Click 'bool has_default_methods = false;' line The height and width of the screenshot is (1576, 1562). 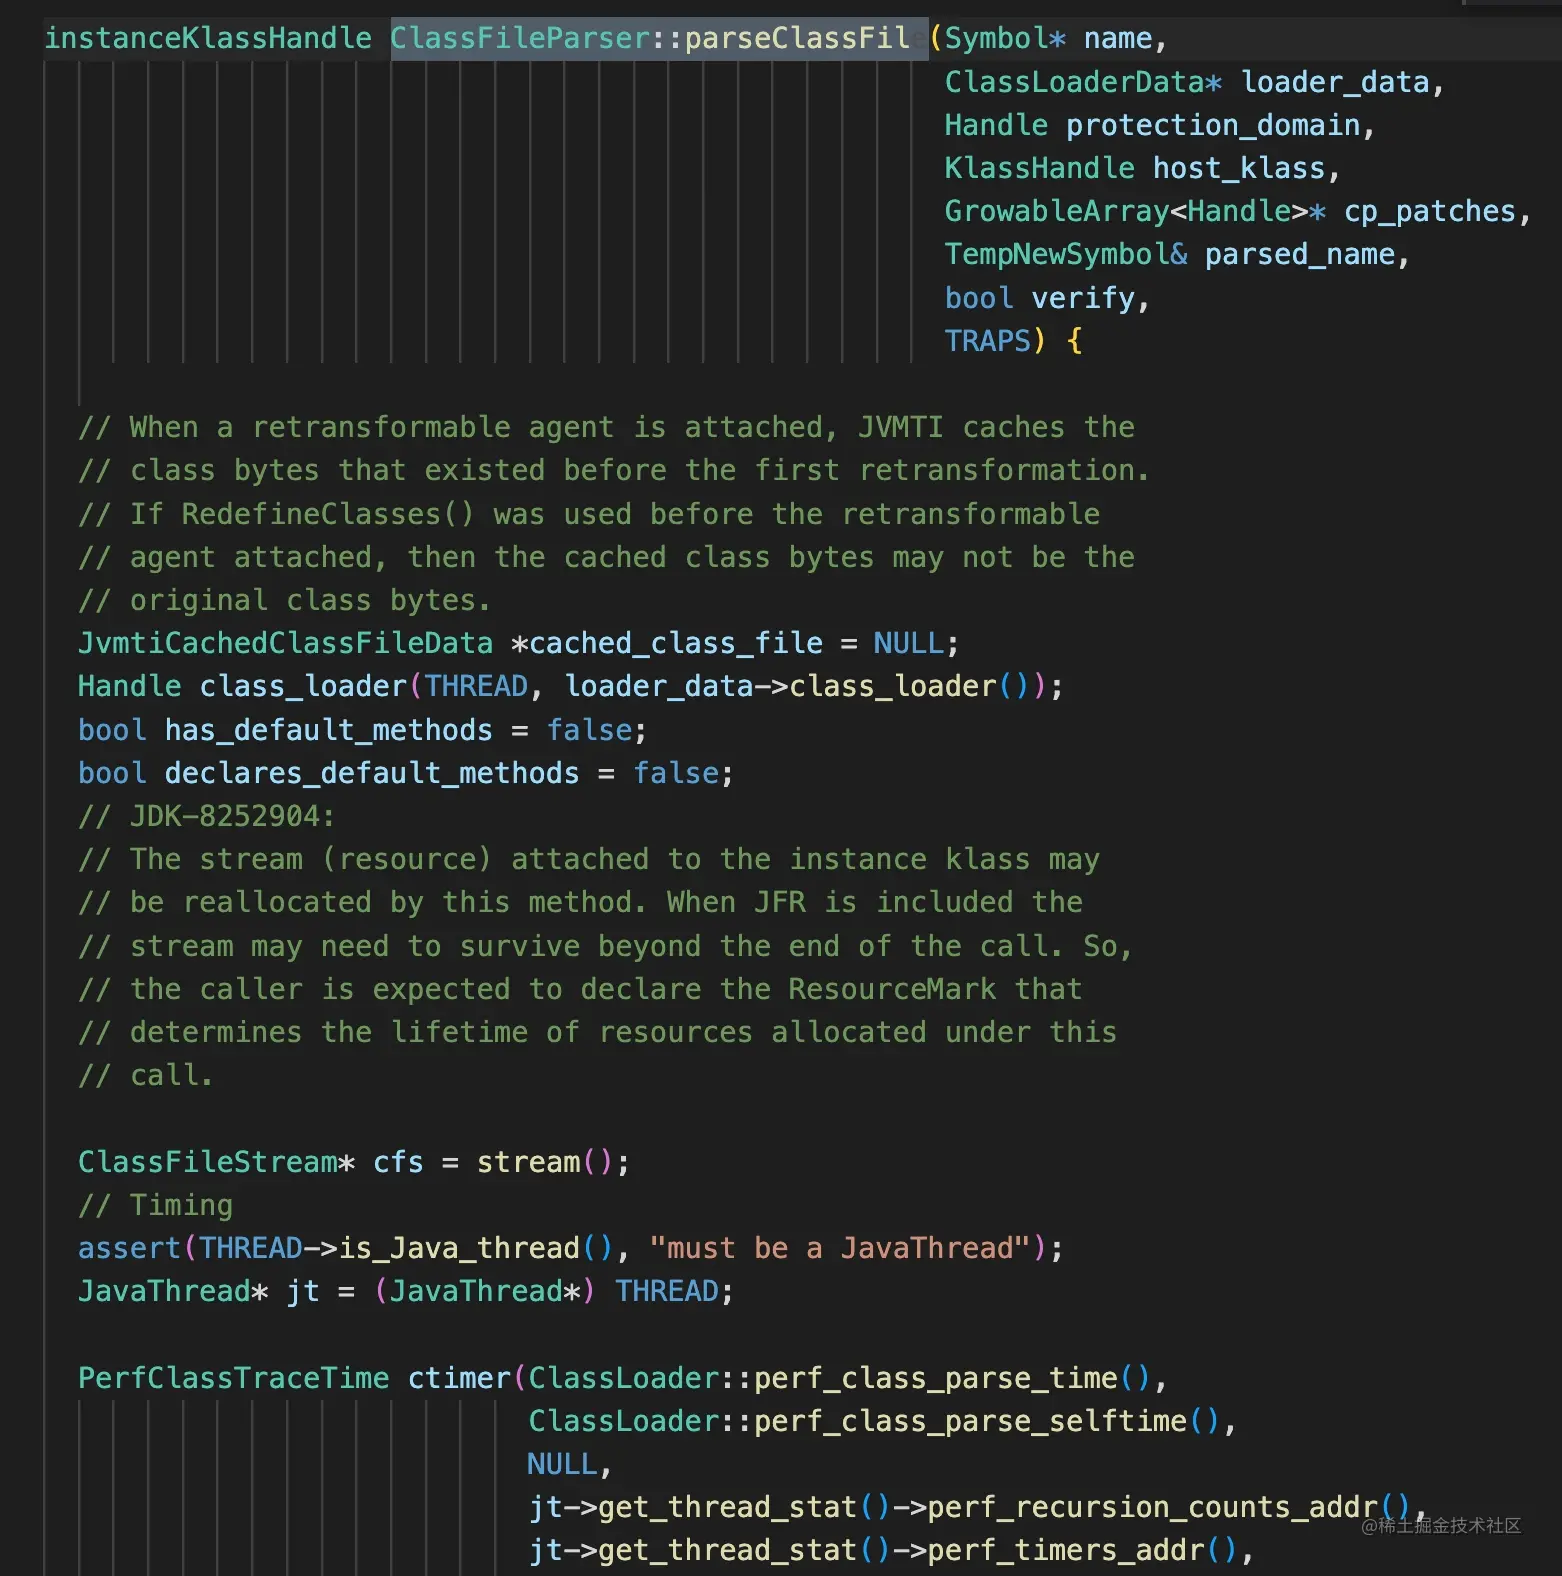363,730
